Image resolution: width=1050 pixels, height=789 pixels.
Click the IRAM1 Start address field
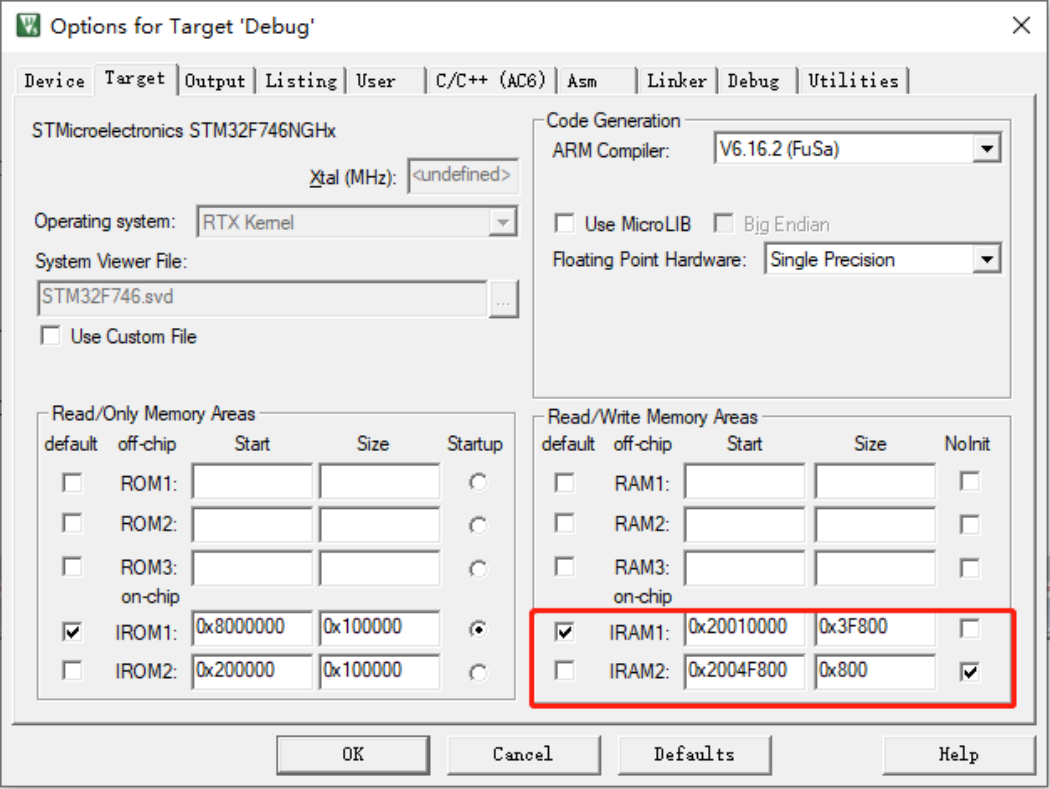[745, 628]
